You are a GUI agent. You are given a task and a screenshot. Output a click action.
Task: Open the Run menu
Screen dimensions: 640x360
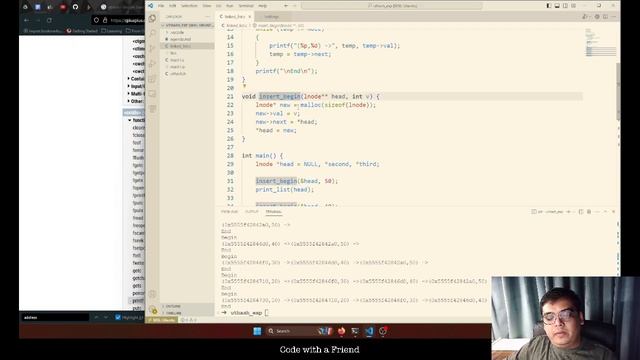pos(229,6)
